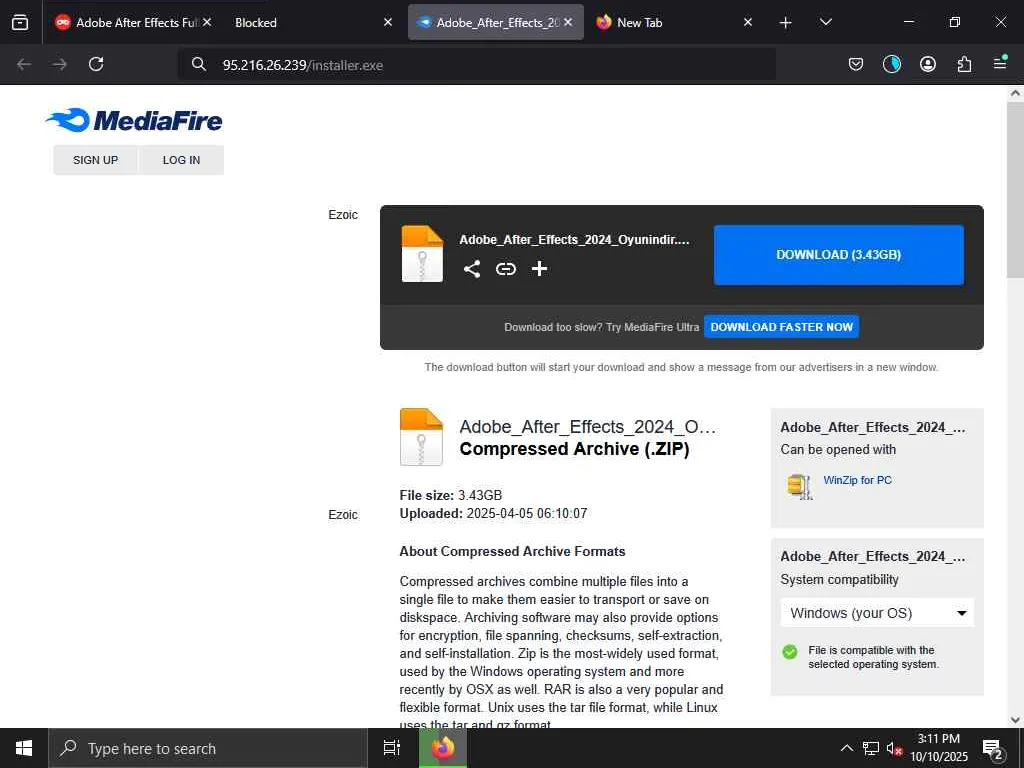The width and height of the screenshot is (1024, 768).
Task: Open the Extensions puzzle icon
Action: 964,64
